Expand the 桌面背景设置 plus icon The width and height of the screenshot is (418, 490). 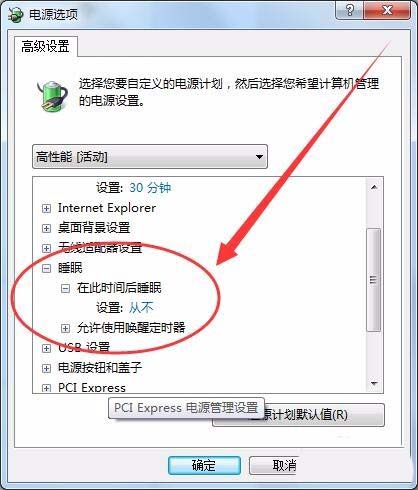pos(46,229)
